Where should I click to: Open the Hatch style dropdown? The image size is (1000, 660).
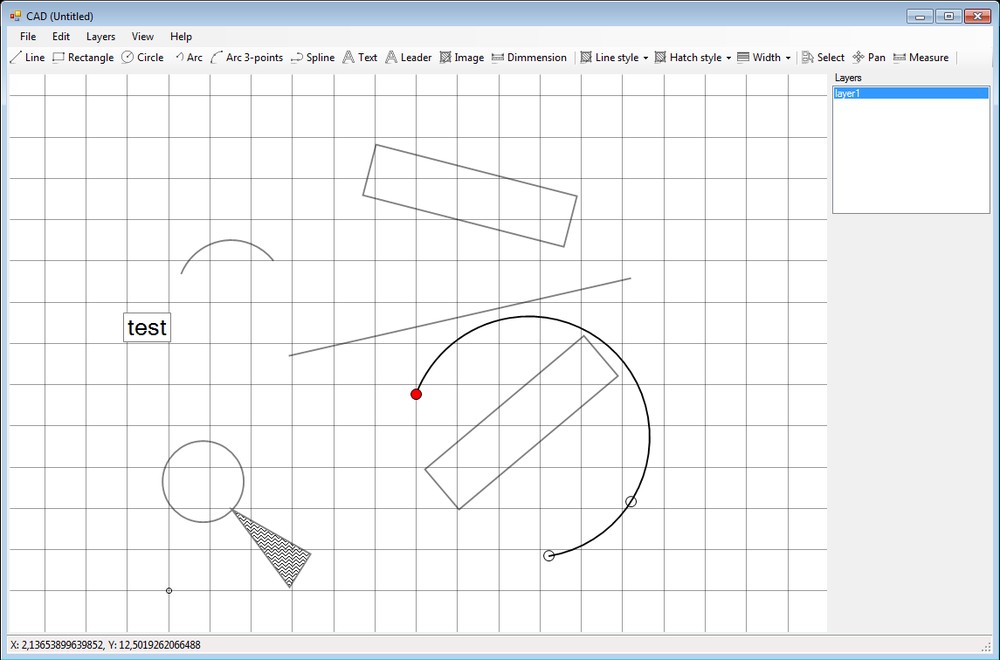[693, 57]
